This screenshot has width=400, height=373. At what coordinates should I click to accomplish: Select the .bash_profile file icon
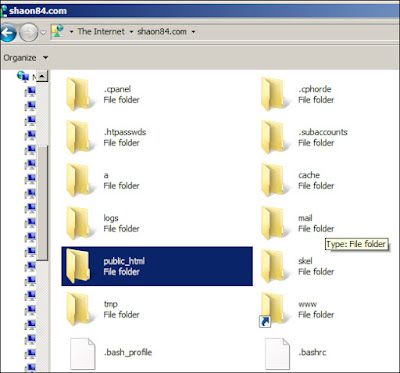click(x=83, y=353)
